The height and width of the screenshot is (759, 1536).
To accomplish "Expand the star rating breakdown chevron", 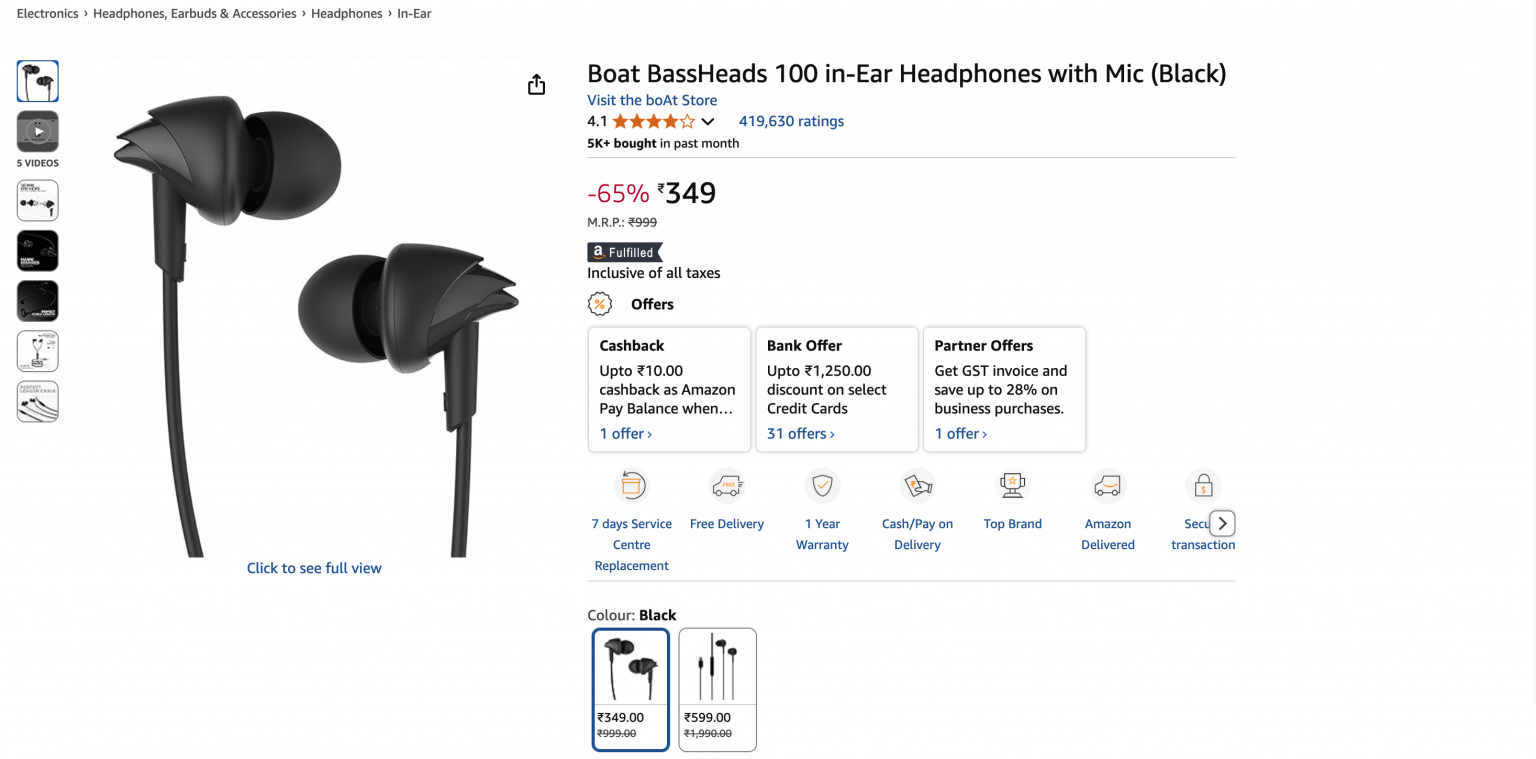I will [x=708, y=122].
